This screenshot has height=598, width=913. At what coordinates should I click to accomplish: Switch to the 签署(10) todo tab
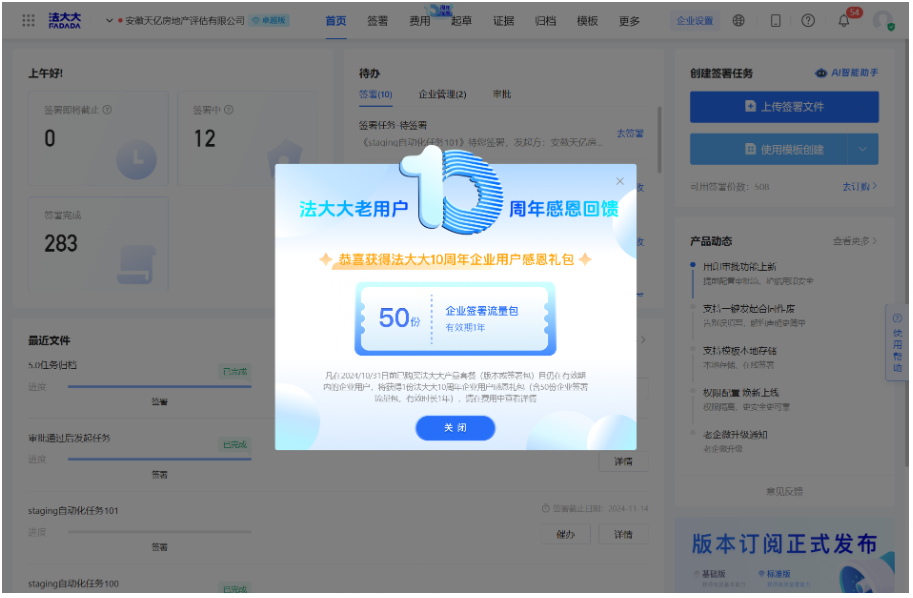[x=376, y=94]
